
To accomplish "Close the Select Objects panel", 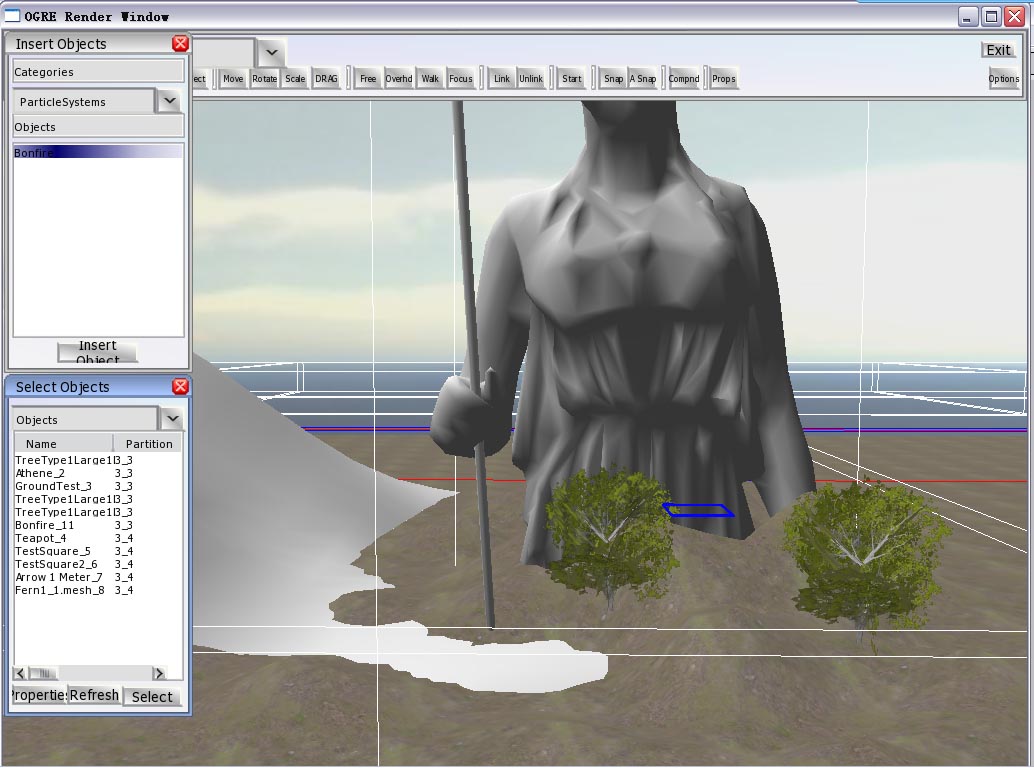I will pyautogui.click(x=180, y=386).
